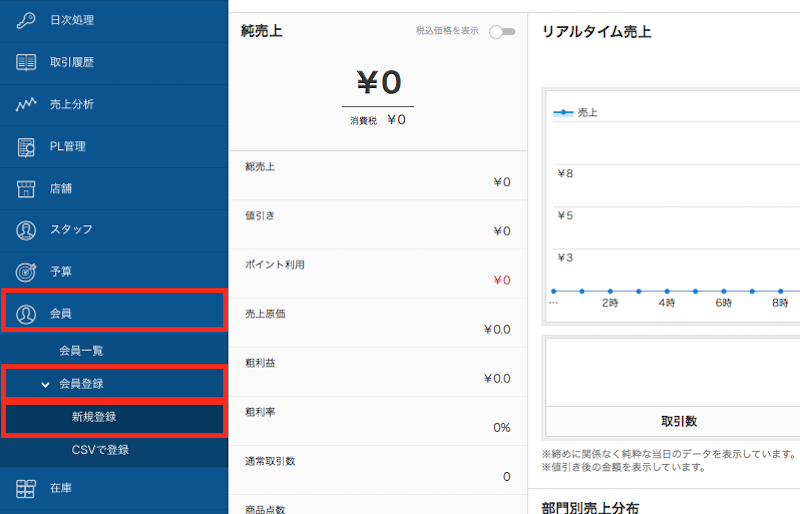Click the リアルタイム売上 heading
Image resolution: width=800 pixels, height=514 pixels.
point(596,32)
